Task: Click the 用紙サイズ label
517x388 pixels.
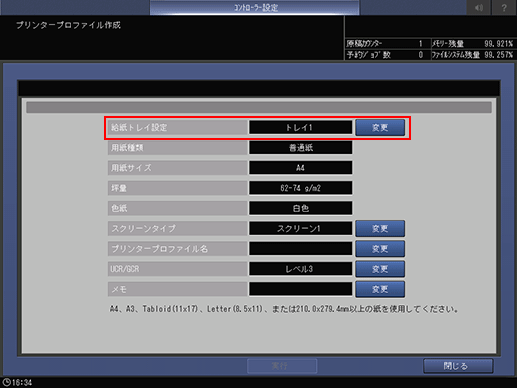Action: click(x=178, y=168)
